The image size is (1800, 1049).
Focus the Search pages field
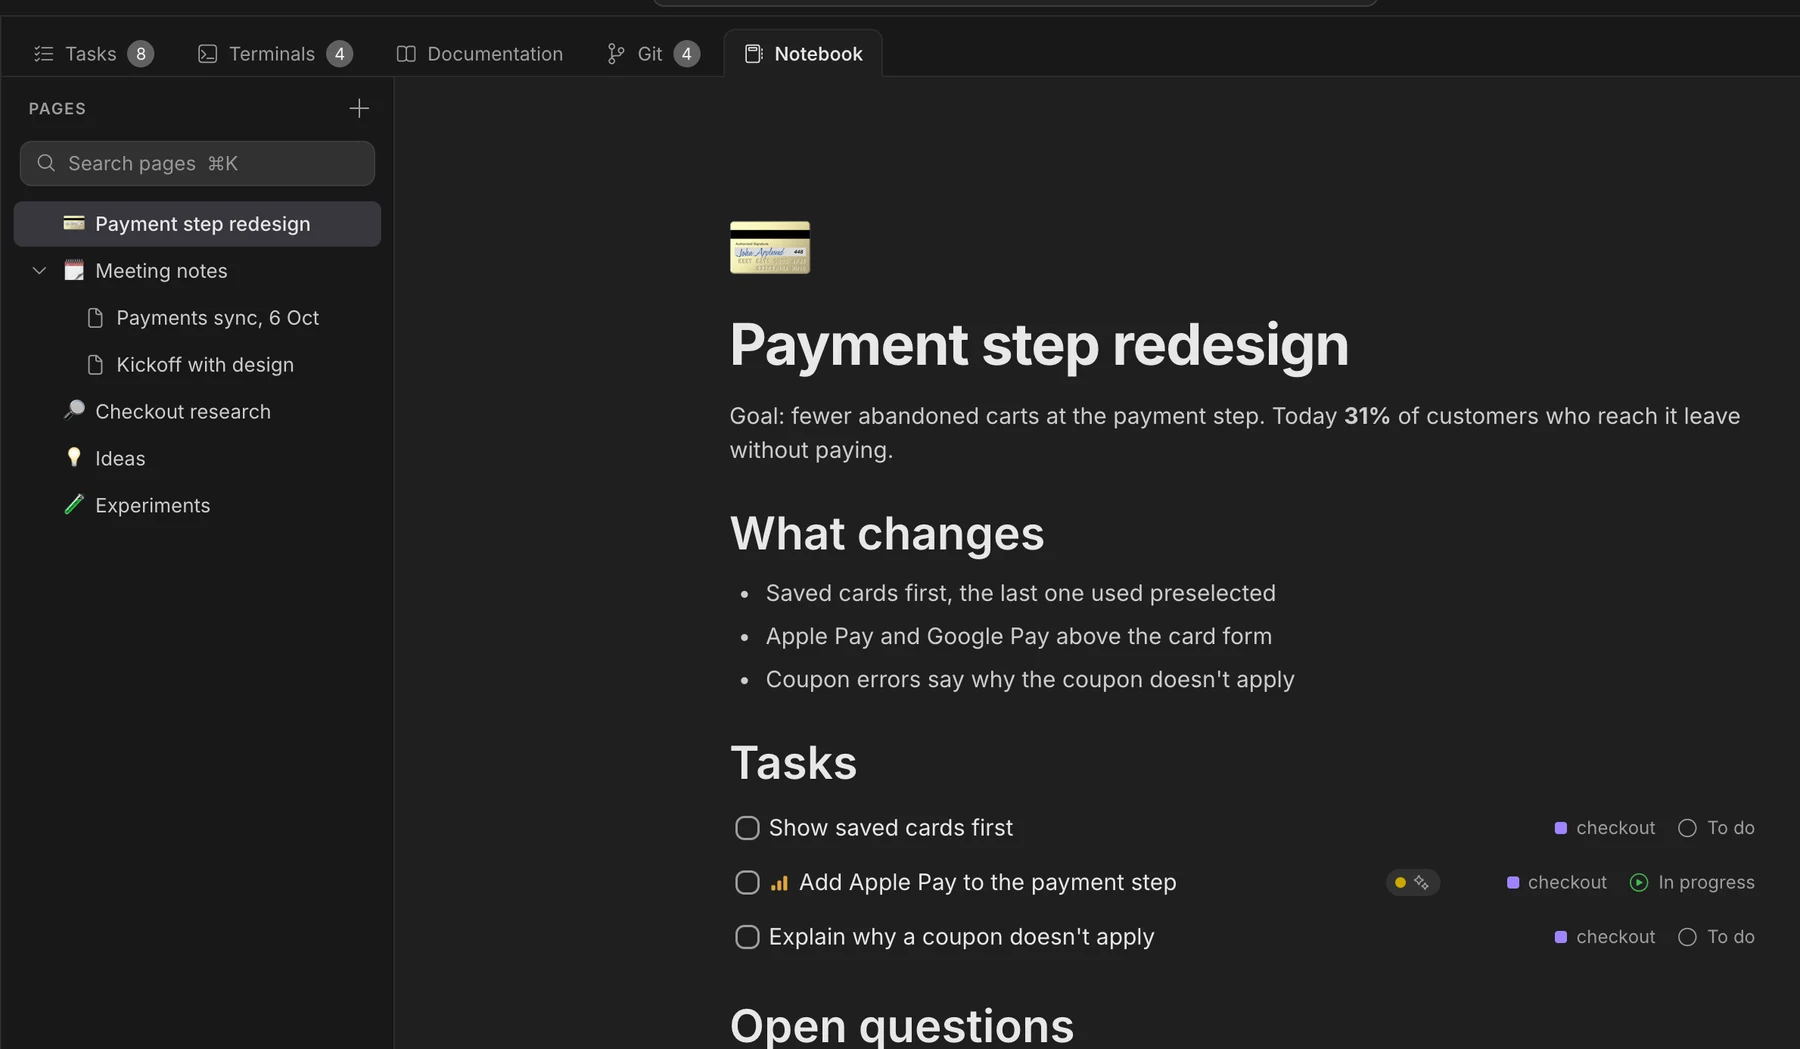click(x=197, y=163)
